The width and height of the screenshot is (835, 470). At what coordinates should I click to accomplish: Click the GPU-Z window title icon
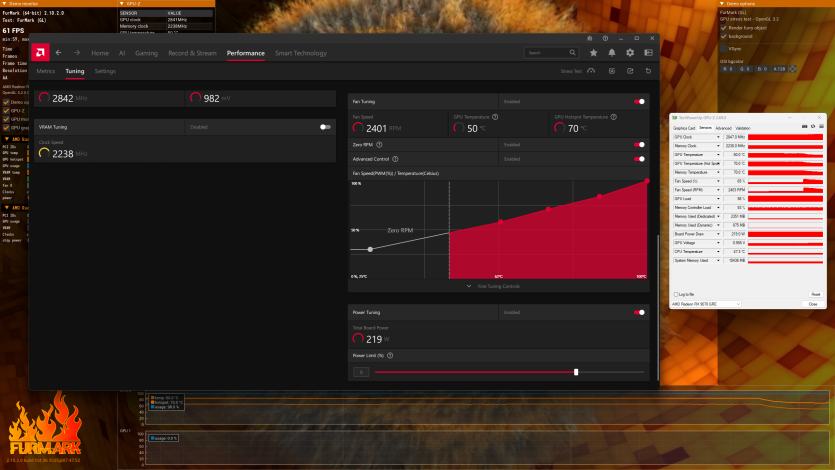pos(675,118)
